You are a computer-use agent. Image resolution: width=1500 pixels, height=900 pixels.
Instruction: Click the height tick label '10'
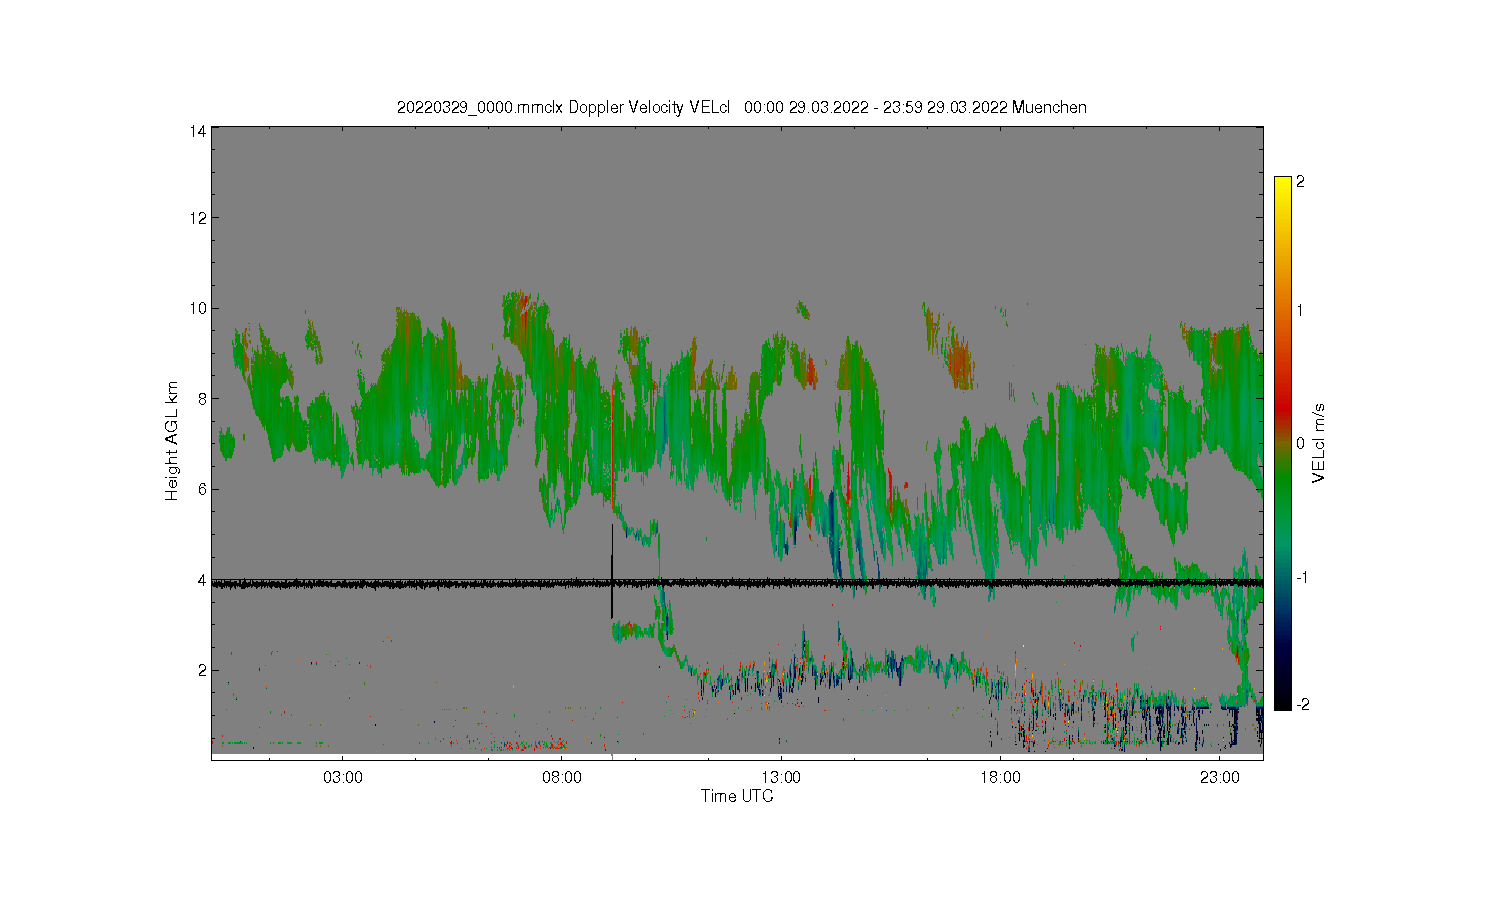pos(199,308)
